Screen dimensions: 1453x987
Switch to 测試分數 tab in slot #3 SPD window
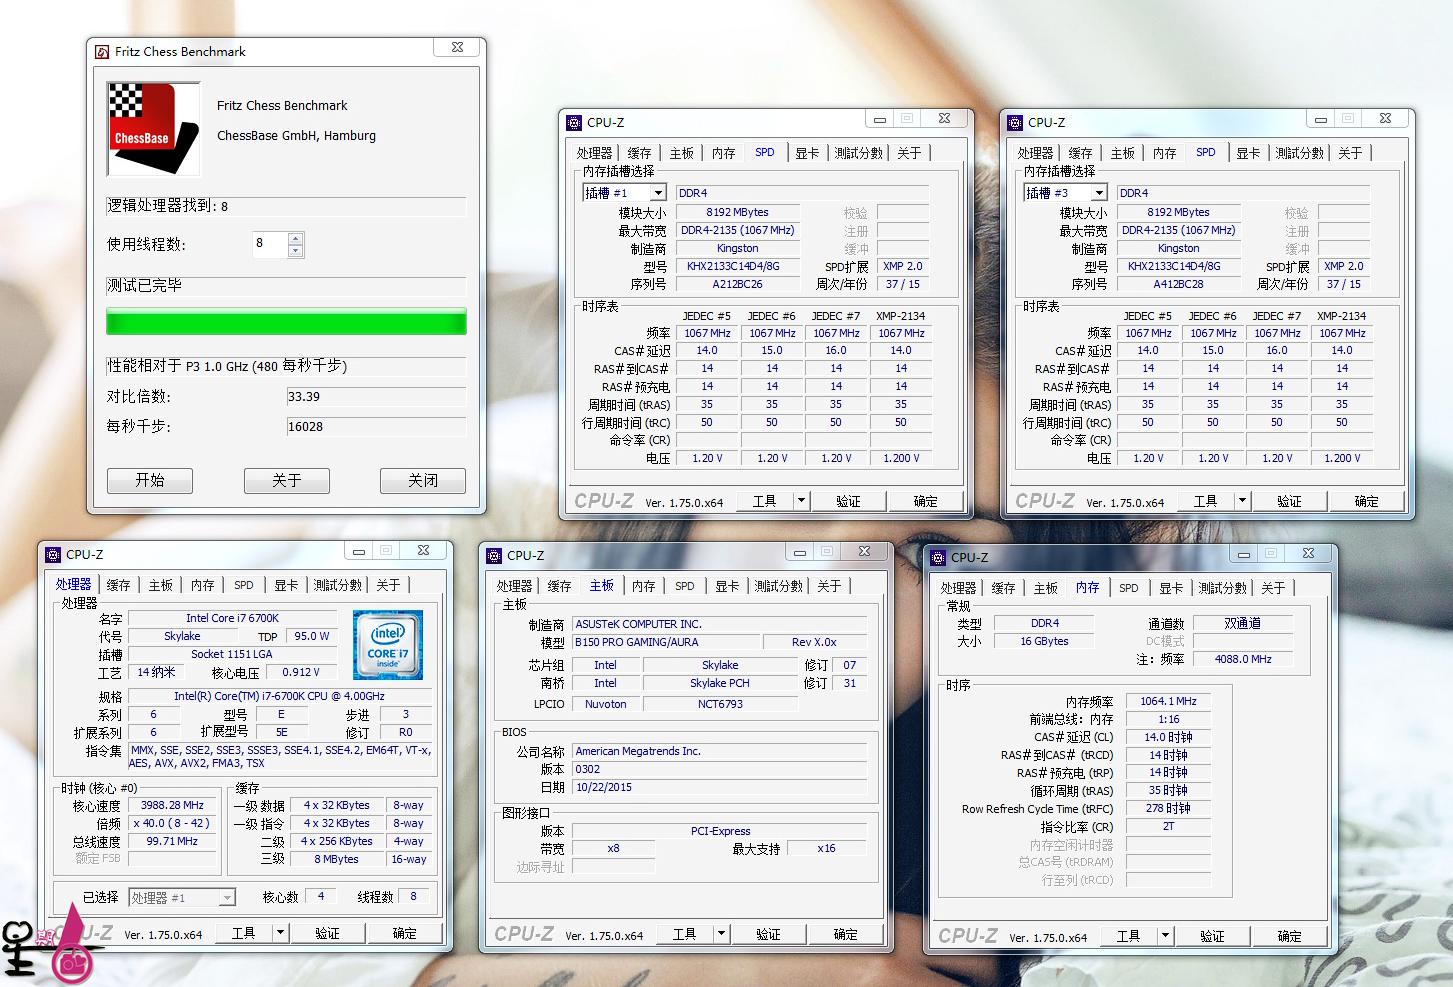[x=1300, y=153]
